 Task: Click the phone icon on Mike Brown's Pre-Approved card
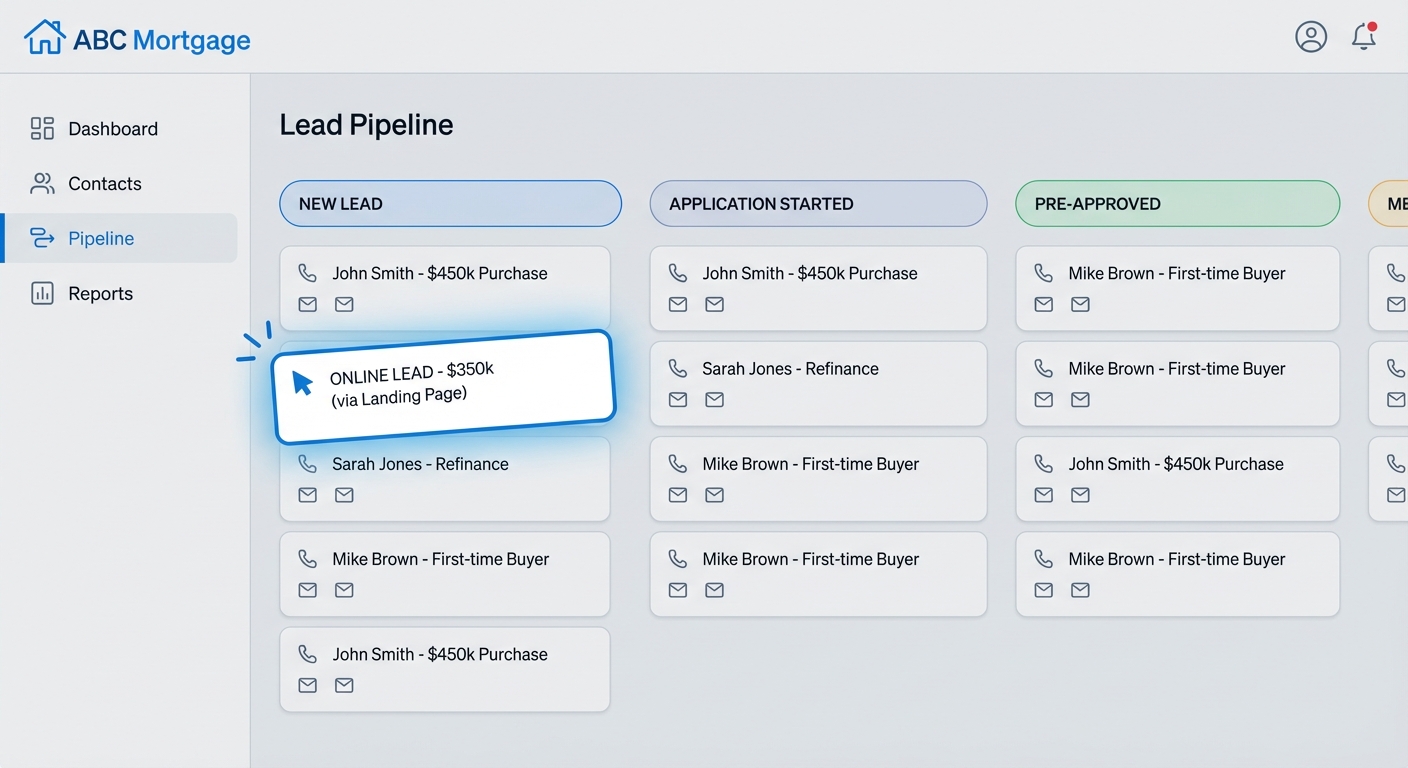coord(1044,273)
